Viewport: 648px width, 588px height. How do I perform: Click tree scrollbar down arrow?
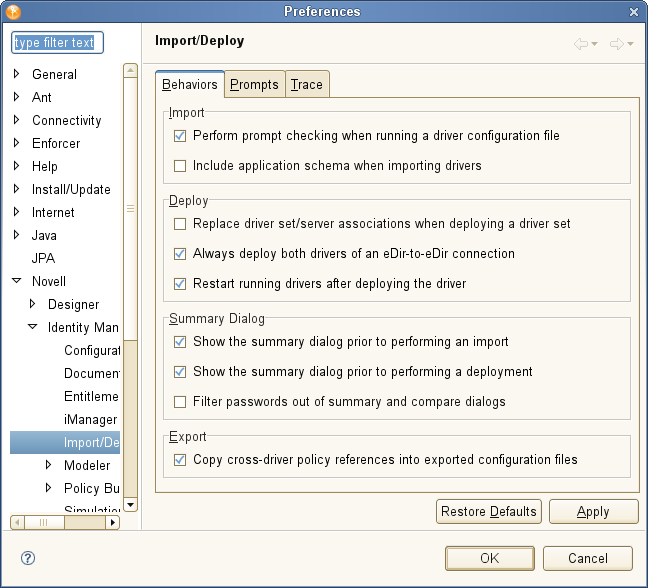click(x=130, y=505)
